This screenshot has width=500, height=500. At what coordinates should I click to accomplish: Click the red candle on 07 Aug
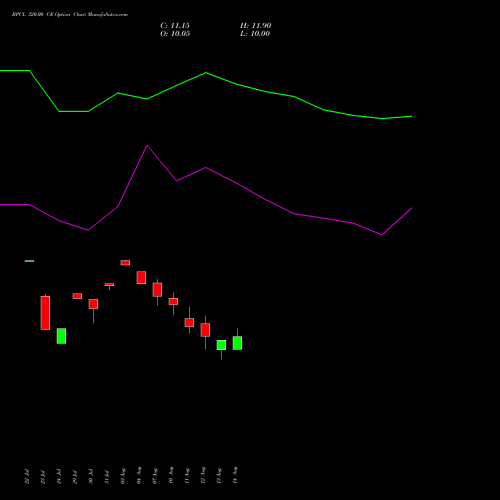pyautogui.click(x=157, y=290)
